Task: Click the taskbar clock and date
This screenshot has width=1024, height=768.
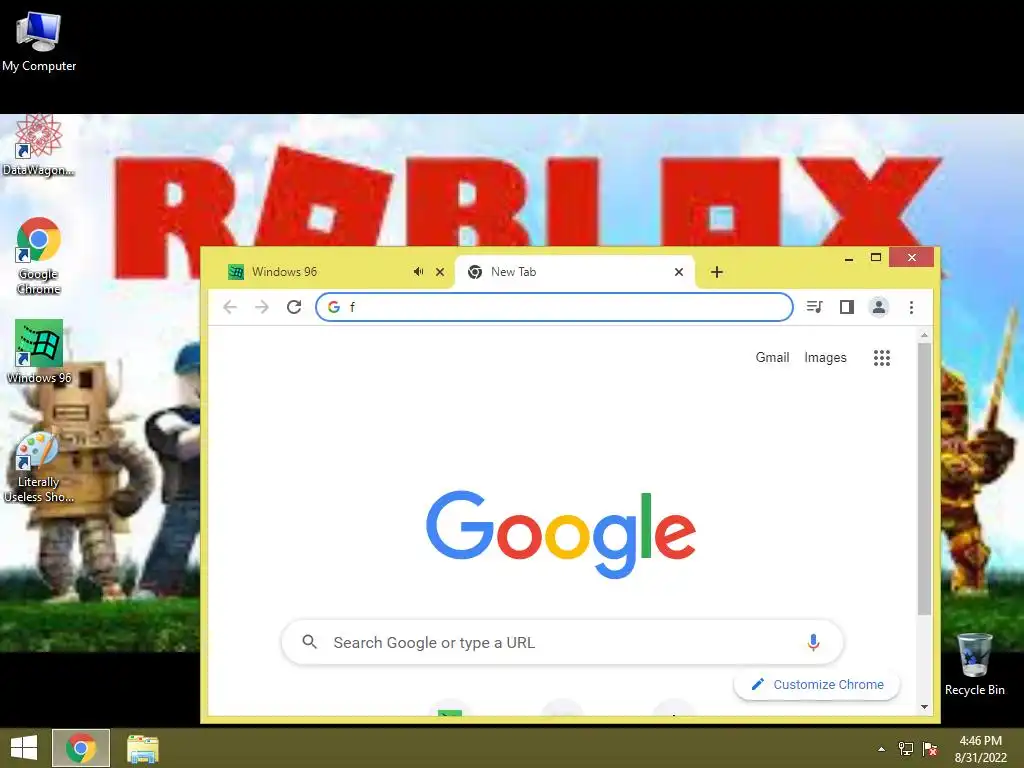Action: (x=981, y=749)
